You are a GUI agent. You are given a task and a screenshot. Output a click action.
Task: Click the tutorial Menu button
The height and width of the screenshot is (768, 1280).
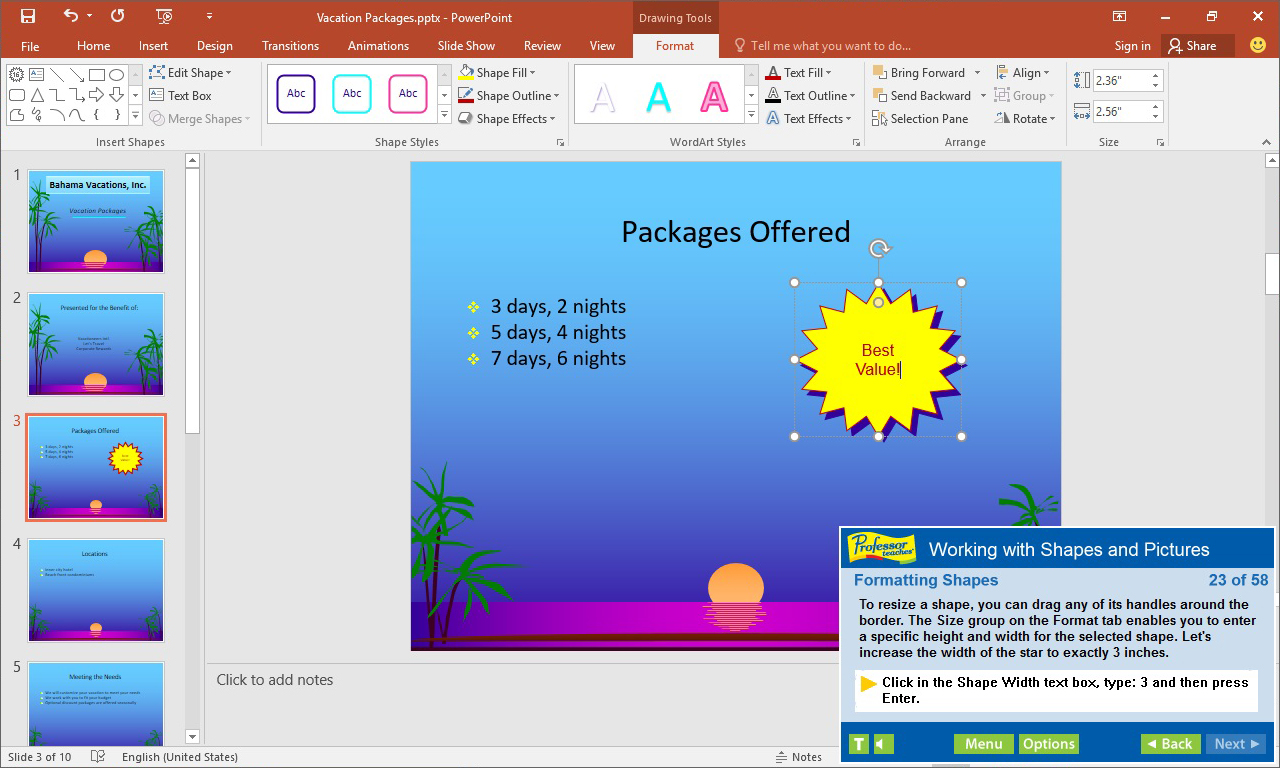[983, 744]
